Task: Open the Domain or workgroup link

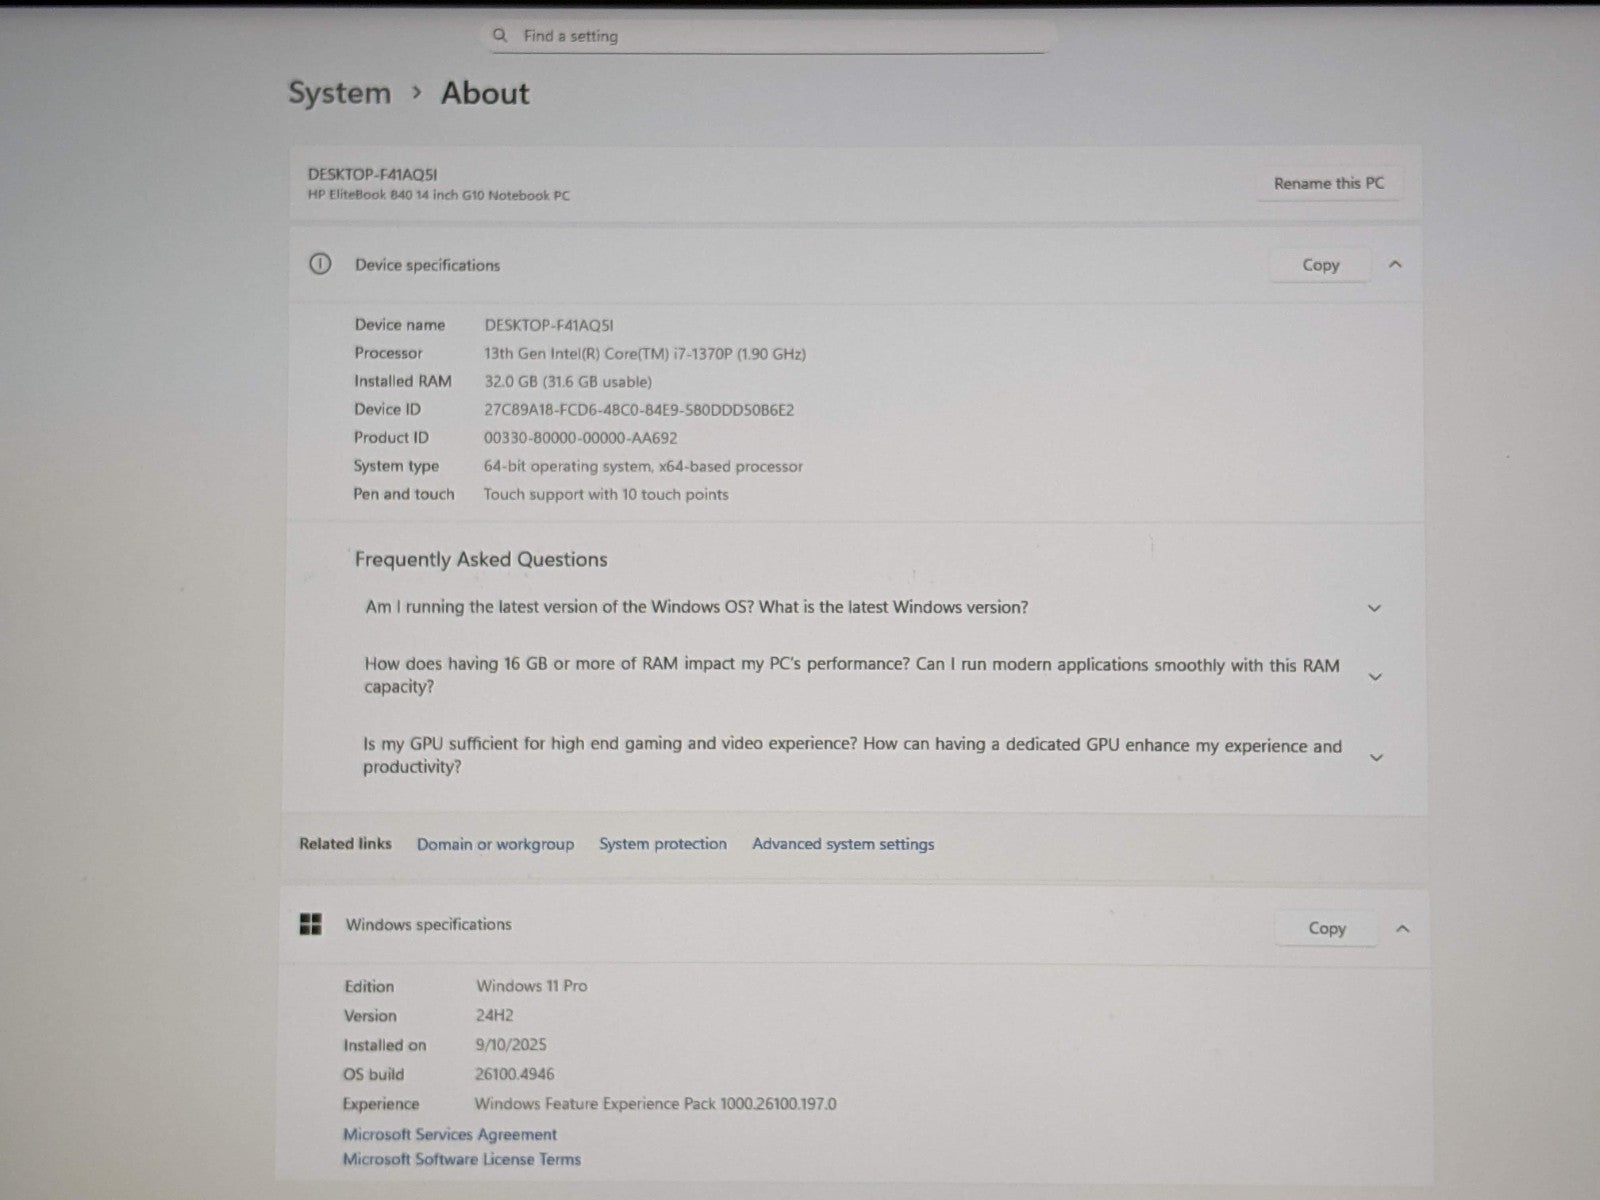Action: click(495, 844)
